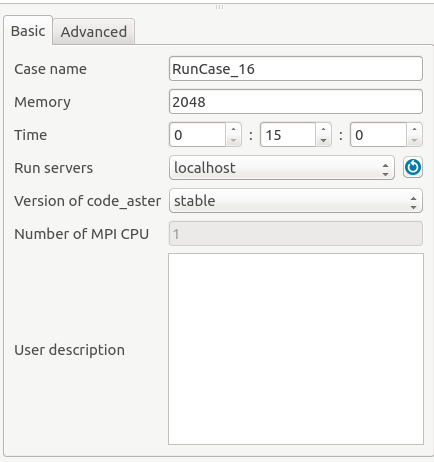This screenshot has height=462, width=434.
Task: Click the hours field of Time
Action: 198,135
